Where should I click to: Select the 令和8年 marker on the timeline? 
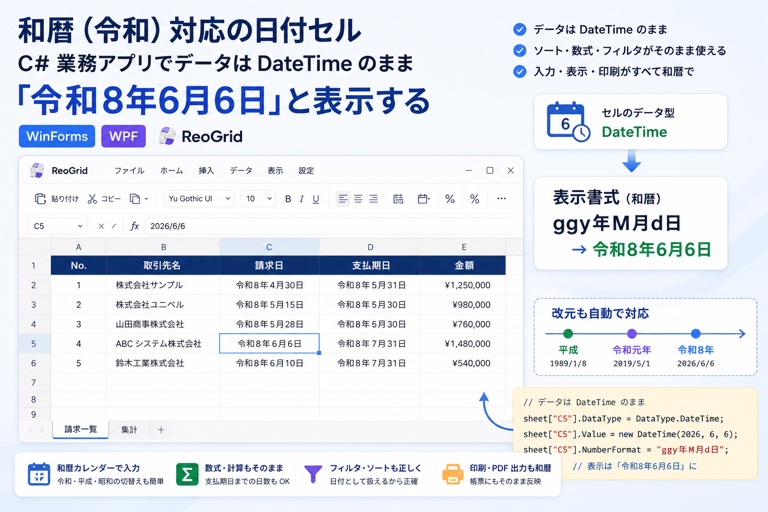696,334
